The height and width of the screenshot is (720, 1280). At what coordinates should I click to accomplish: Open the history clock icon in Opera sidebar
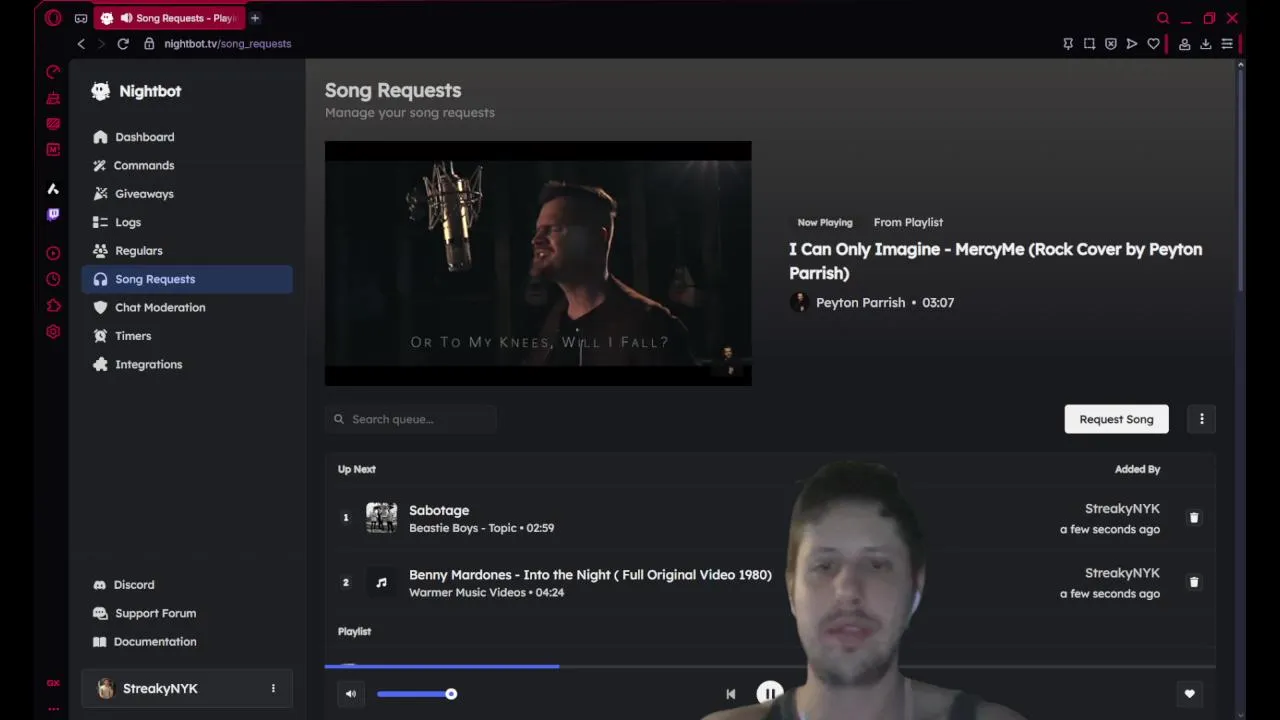tap(53, 280)
